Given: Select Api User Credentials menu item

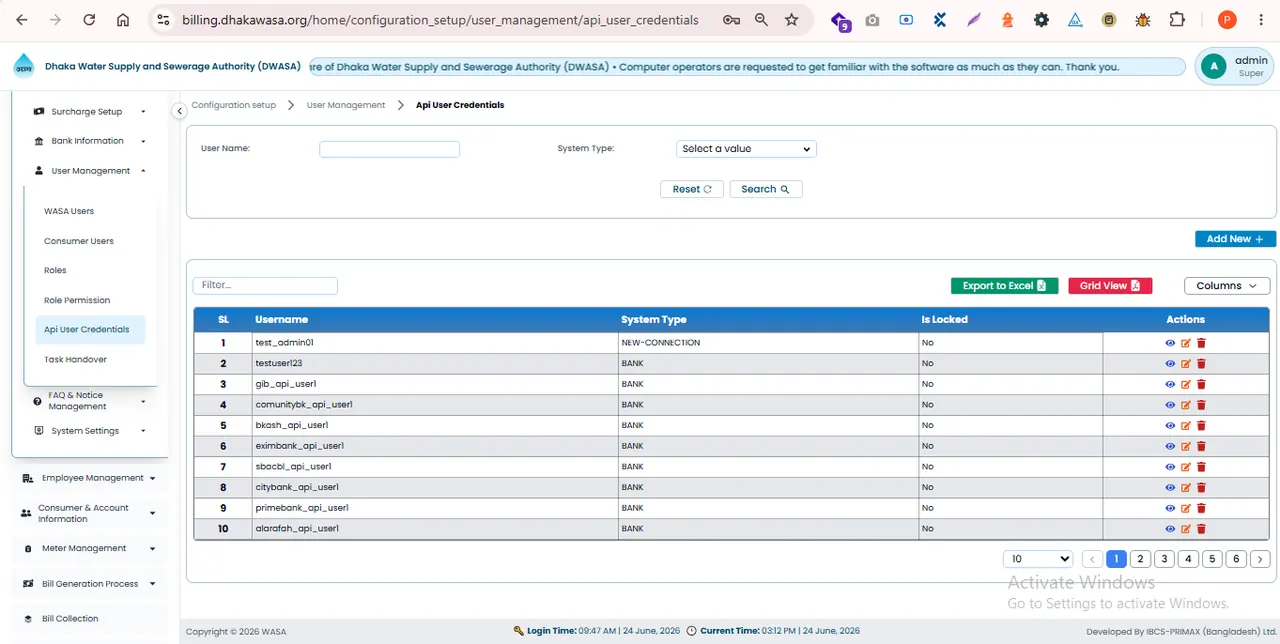Looking at the screenshot, I should 90,329.
